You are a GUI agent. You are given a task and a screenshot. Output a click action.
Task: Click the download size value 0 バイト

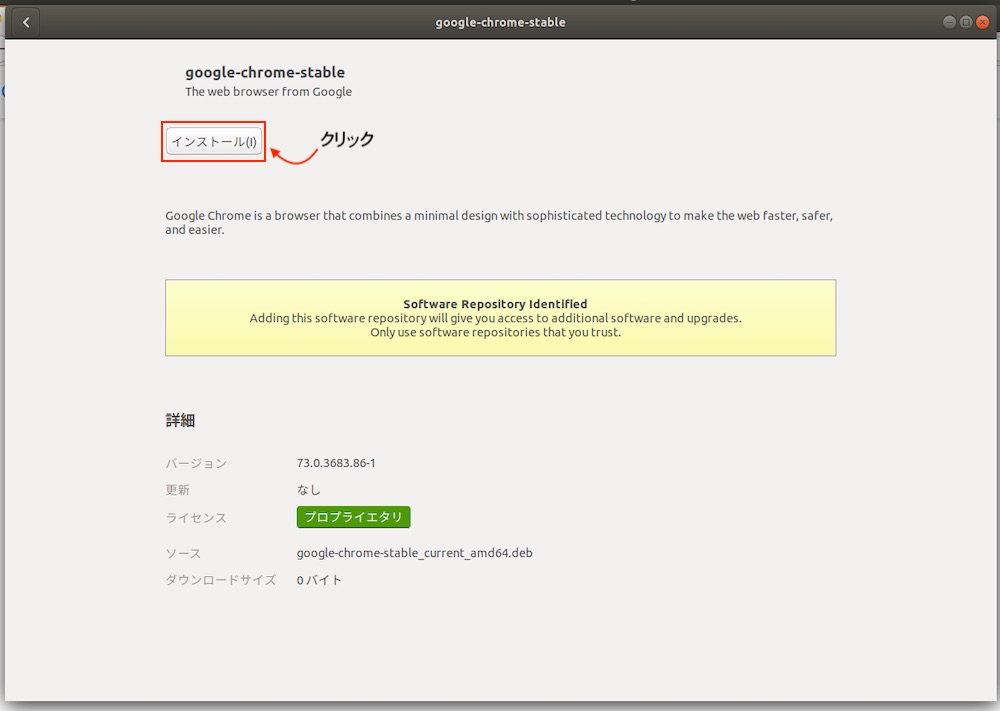point(319,580)
